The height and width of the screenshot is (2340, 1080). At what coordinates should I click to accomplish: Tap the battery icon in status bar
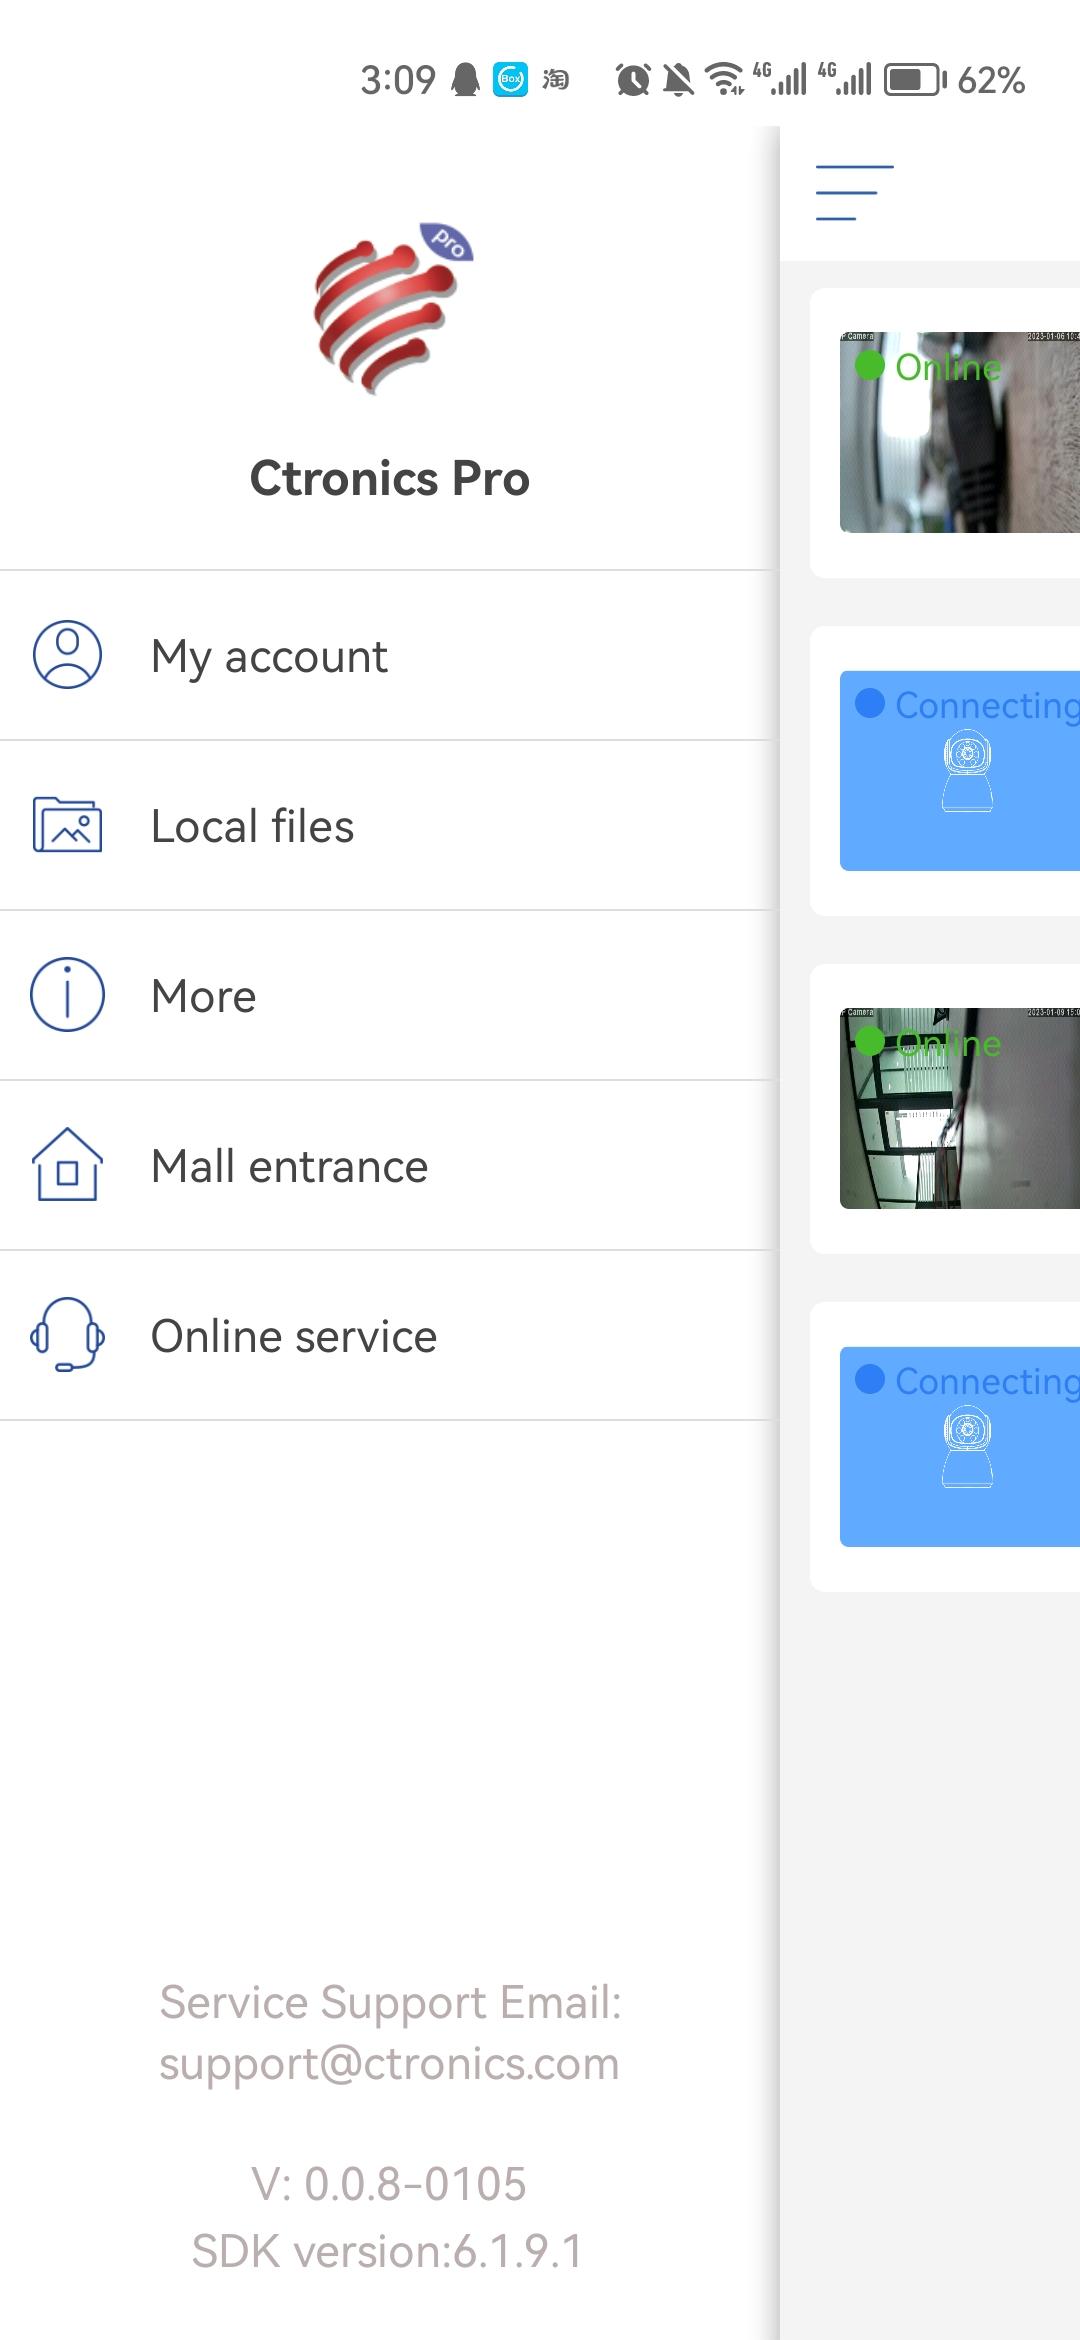point(915,80)
